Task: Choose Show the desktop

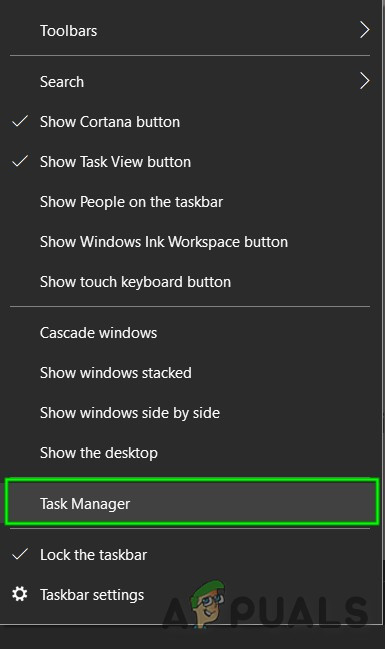Action: 190,453
